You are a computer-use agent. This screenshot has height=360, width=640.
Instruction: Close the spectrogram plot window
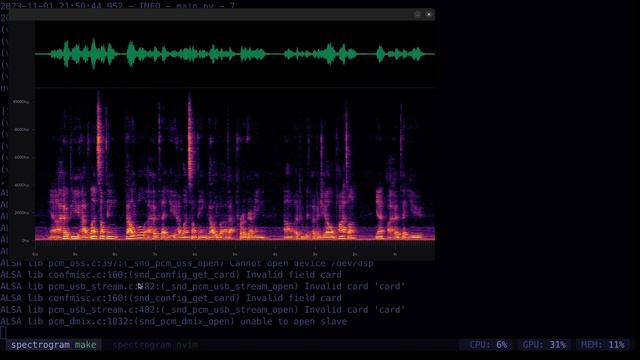click(x=429, y=14)
